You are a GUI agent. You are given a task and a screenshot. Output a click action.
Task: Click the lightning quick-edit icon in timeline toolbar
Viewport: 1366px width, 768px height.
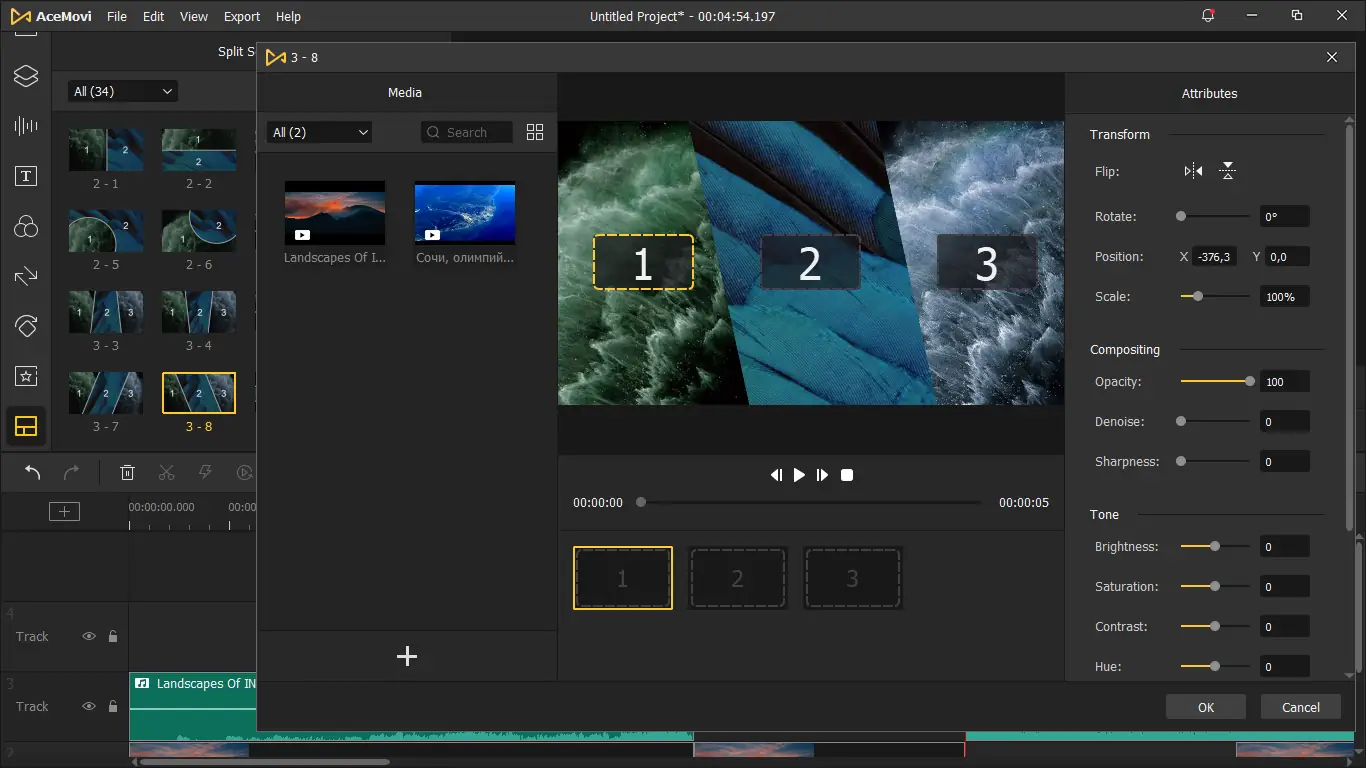[x=205, y=473]
